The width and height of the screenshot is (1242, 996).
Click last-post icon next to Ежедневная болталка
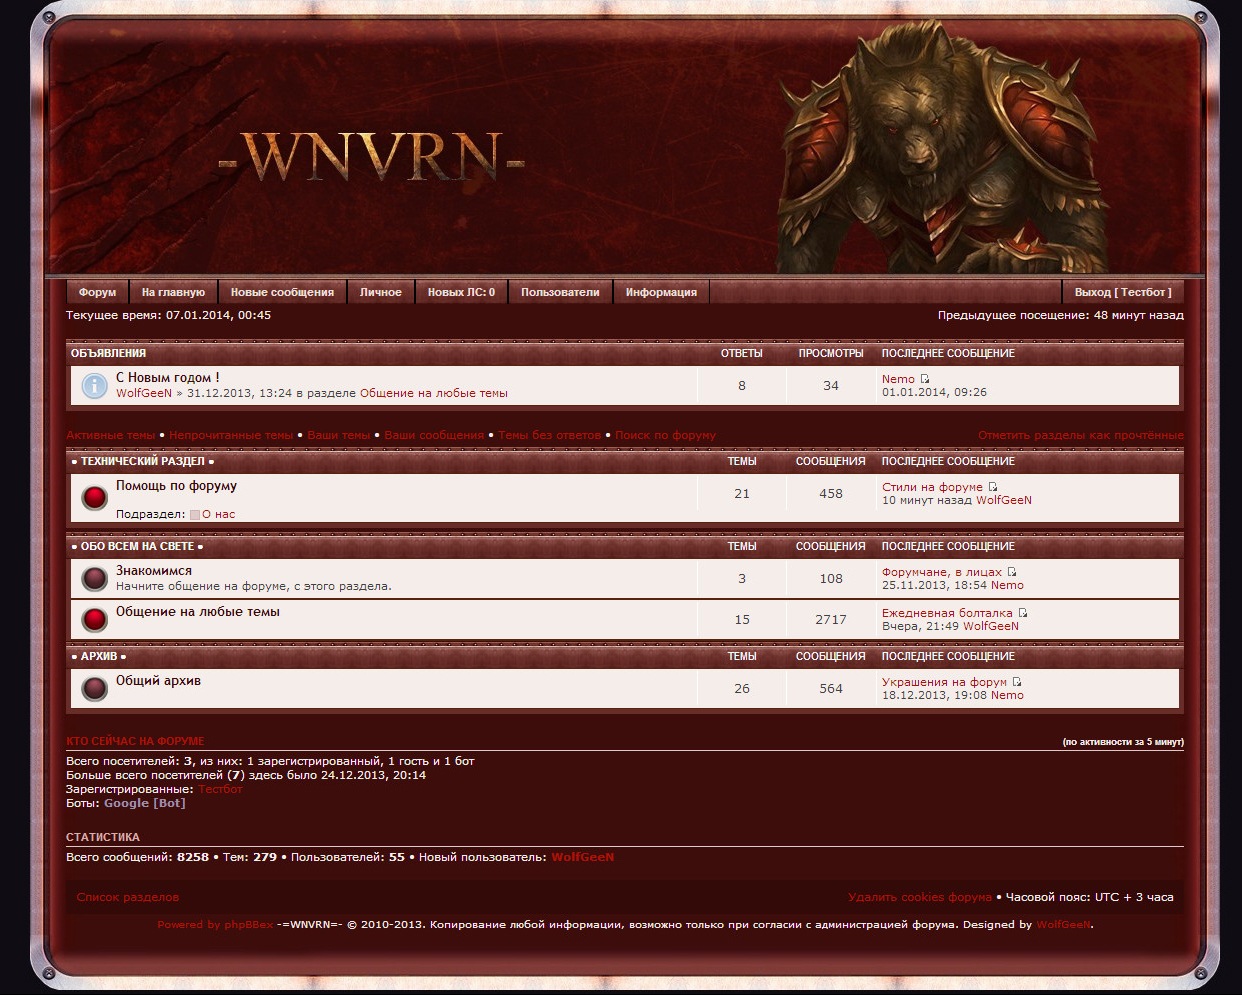point(1023,613)
